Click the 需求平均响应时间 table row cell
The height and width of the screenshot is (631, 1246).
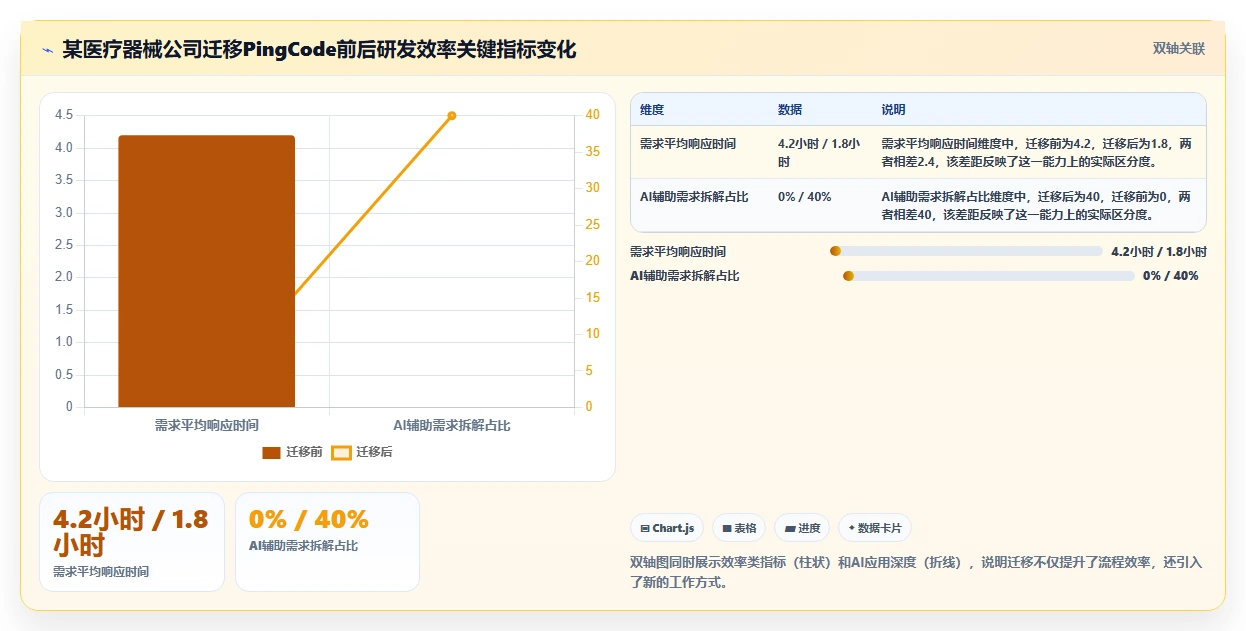coord(688,144)
